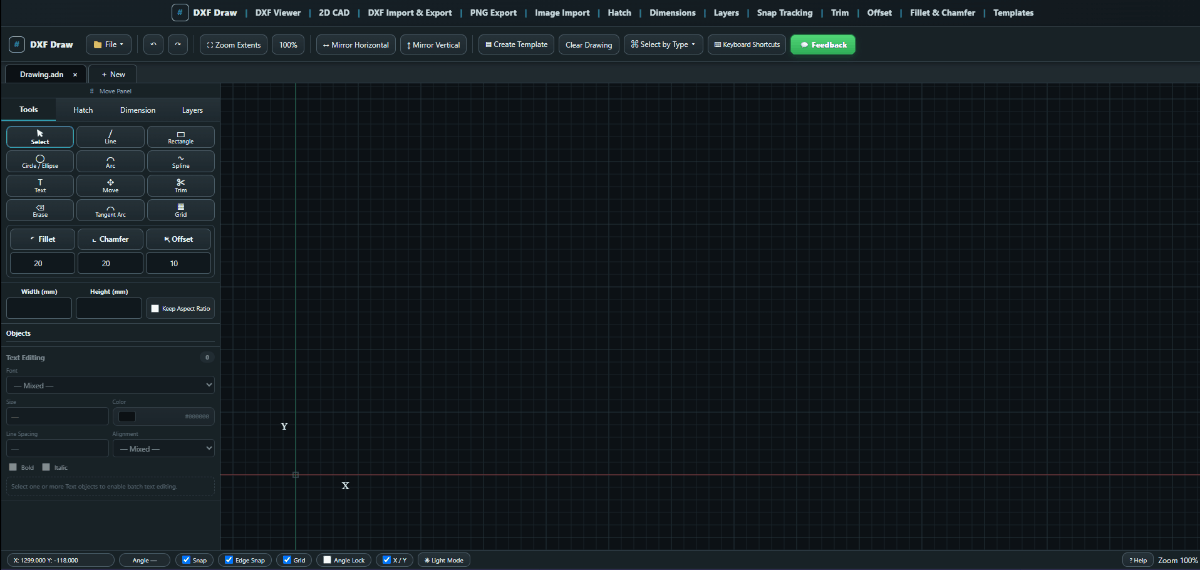Image resolution: width=1200 pixels, height=570 pixels.
Task: Select the Erase tool
Action: tap(40, 210)
